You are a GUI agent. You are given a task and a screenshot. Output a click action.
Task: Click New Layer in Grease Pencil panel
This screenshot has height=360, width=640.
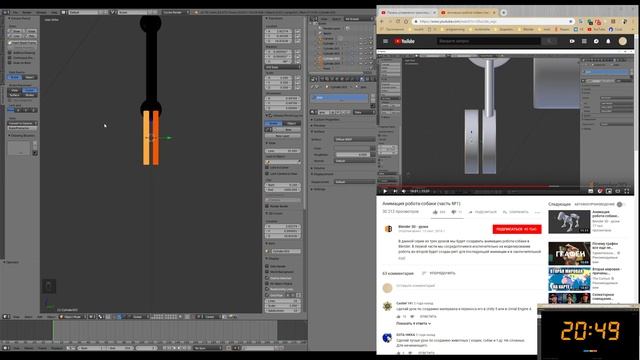(282, 136)
